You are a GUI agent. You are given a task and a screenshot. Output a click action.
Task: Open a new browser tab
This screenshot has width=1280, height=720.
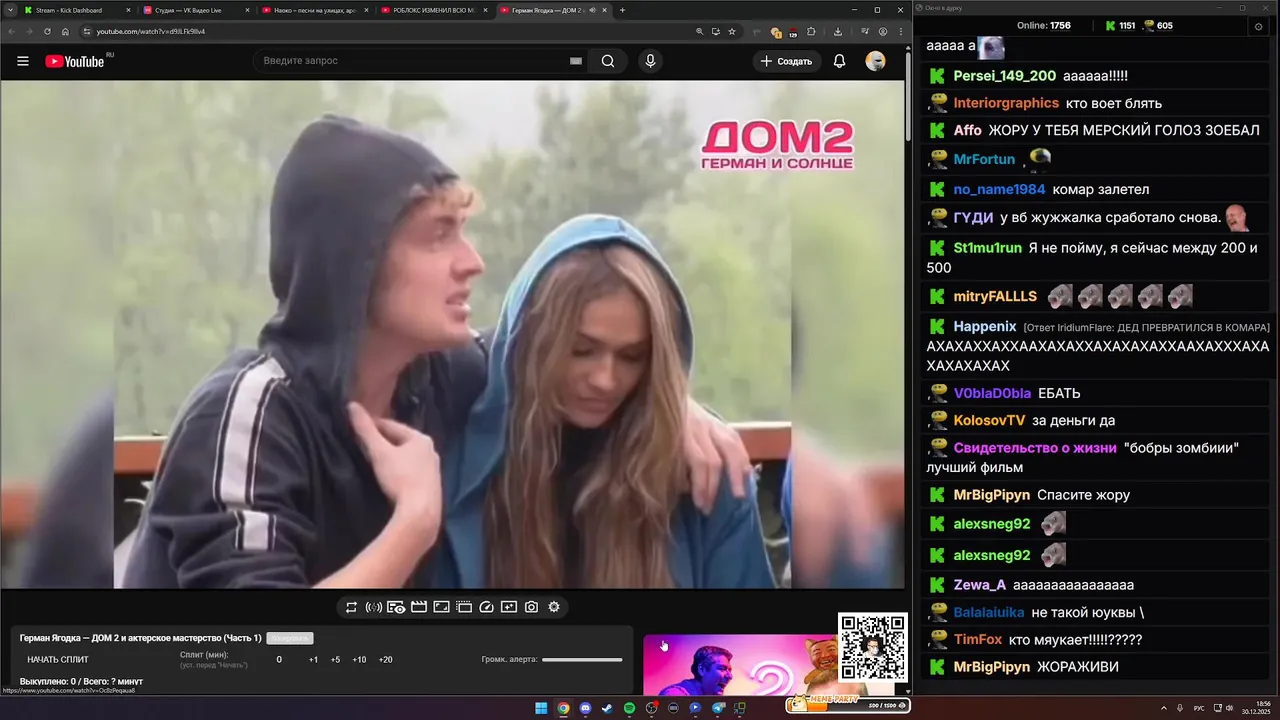[x=622, y=10]
